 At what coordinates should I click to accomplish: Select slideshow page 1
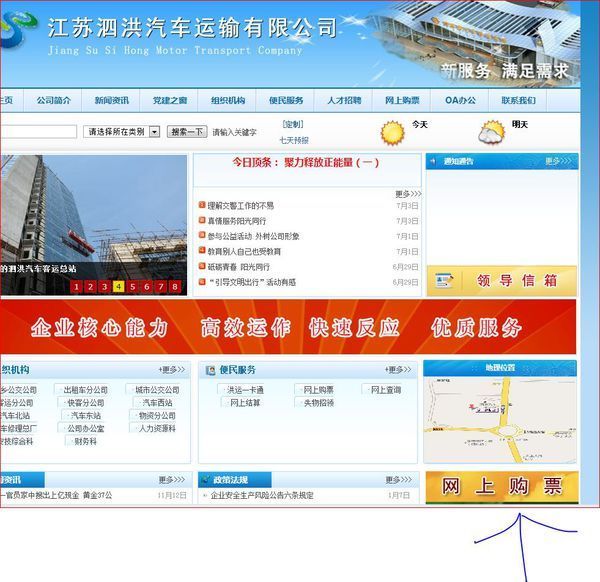click(76, 287)
